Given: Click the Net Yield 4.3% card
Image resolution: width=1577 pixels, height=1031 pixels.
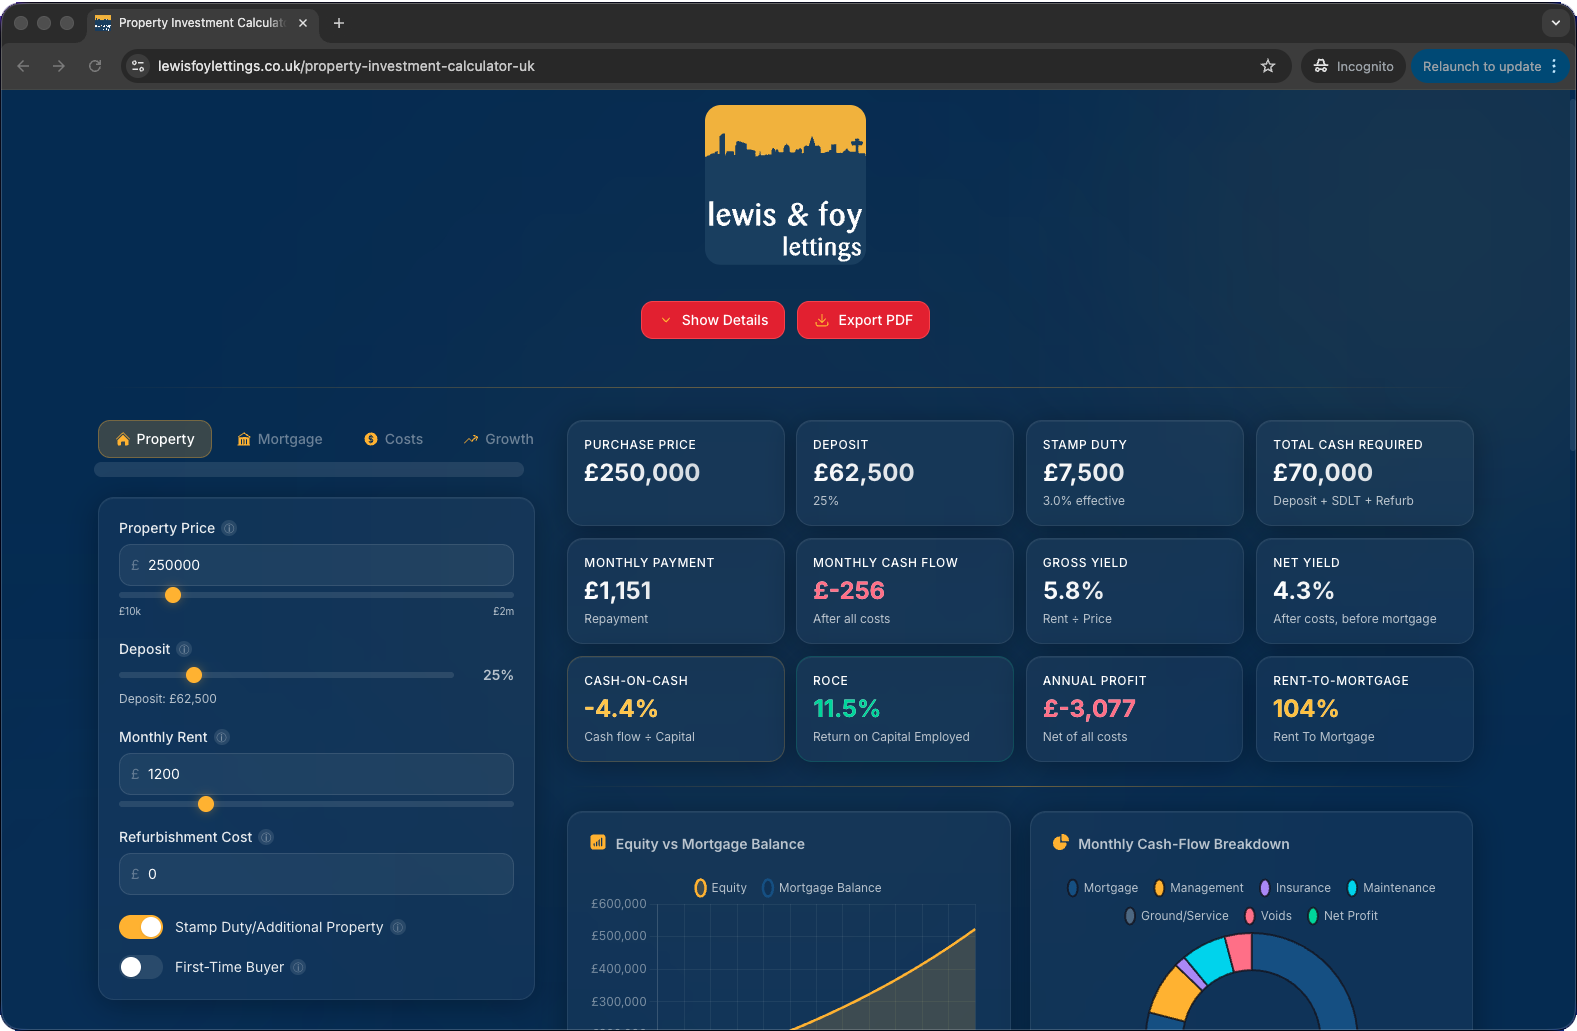Looking at the screenshot, I should click(x=1365, y=591).
